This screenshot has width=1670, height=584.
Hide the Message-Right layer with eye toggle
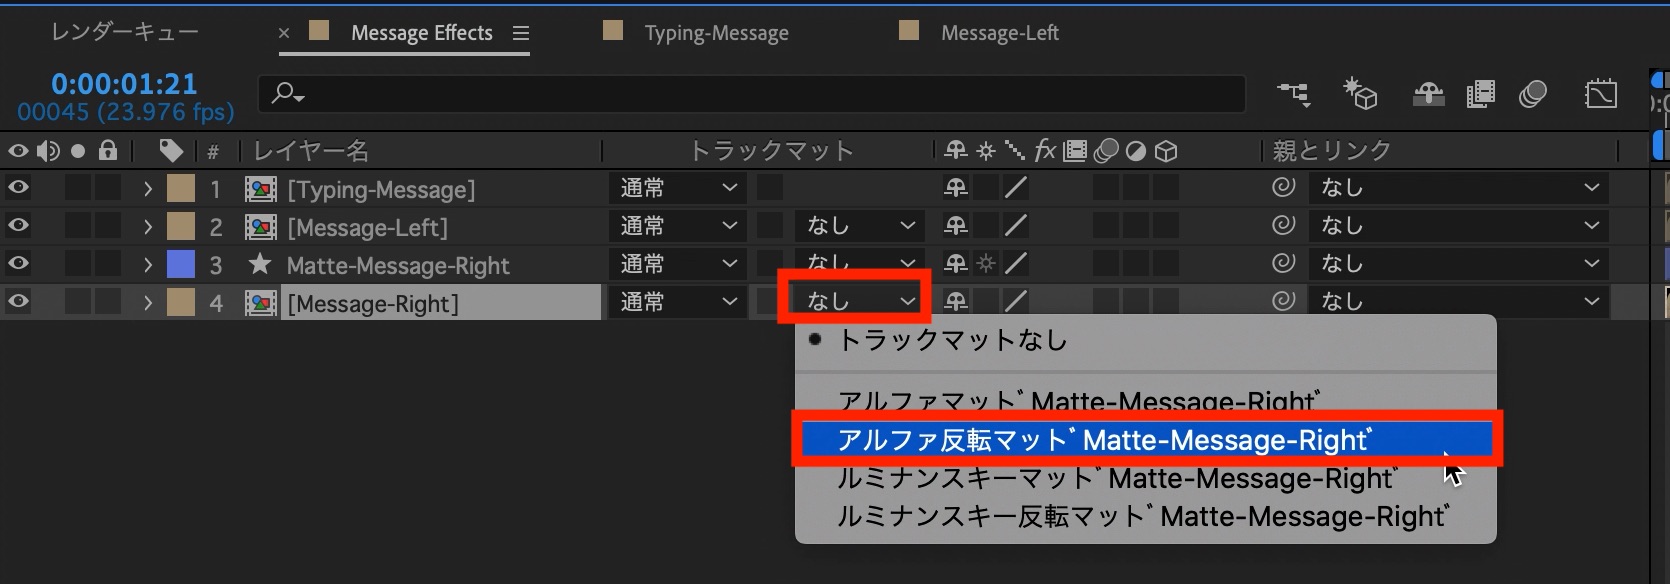click(18, 301)
